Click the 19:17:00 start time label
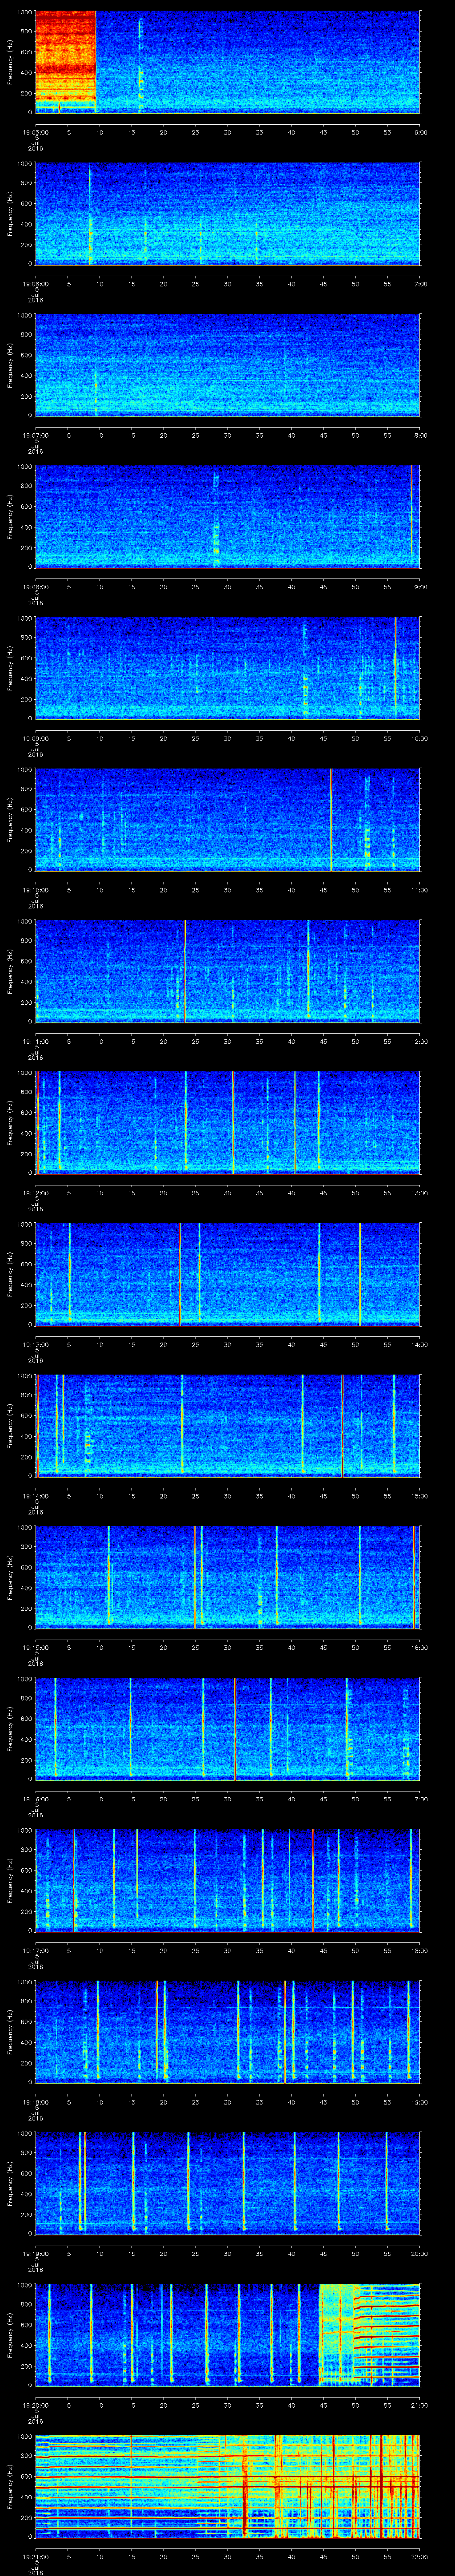The width and height of the screenshot is (455, 2576). [x=36, y=1950]
